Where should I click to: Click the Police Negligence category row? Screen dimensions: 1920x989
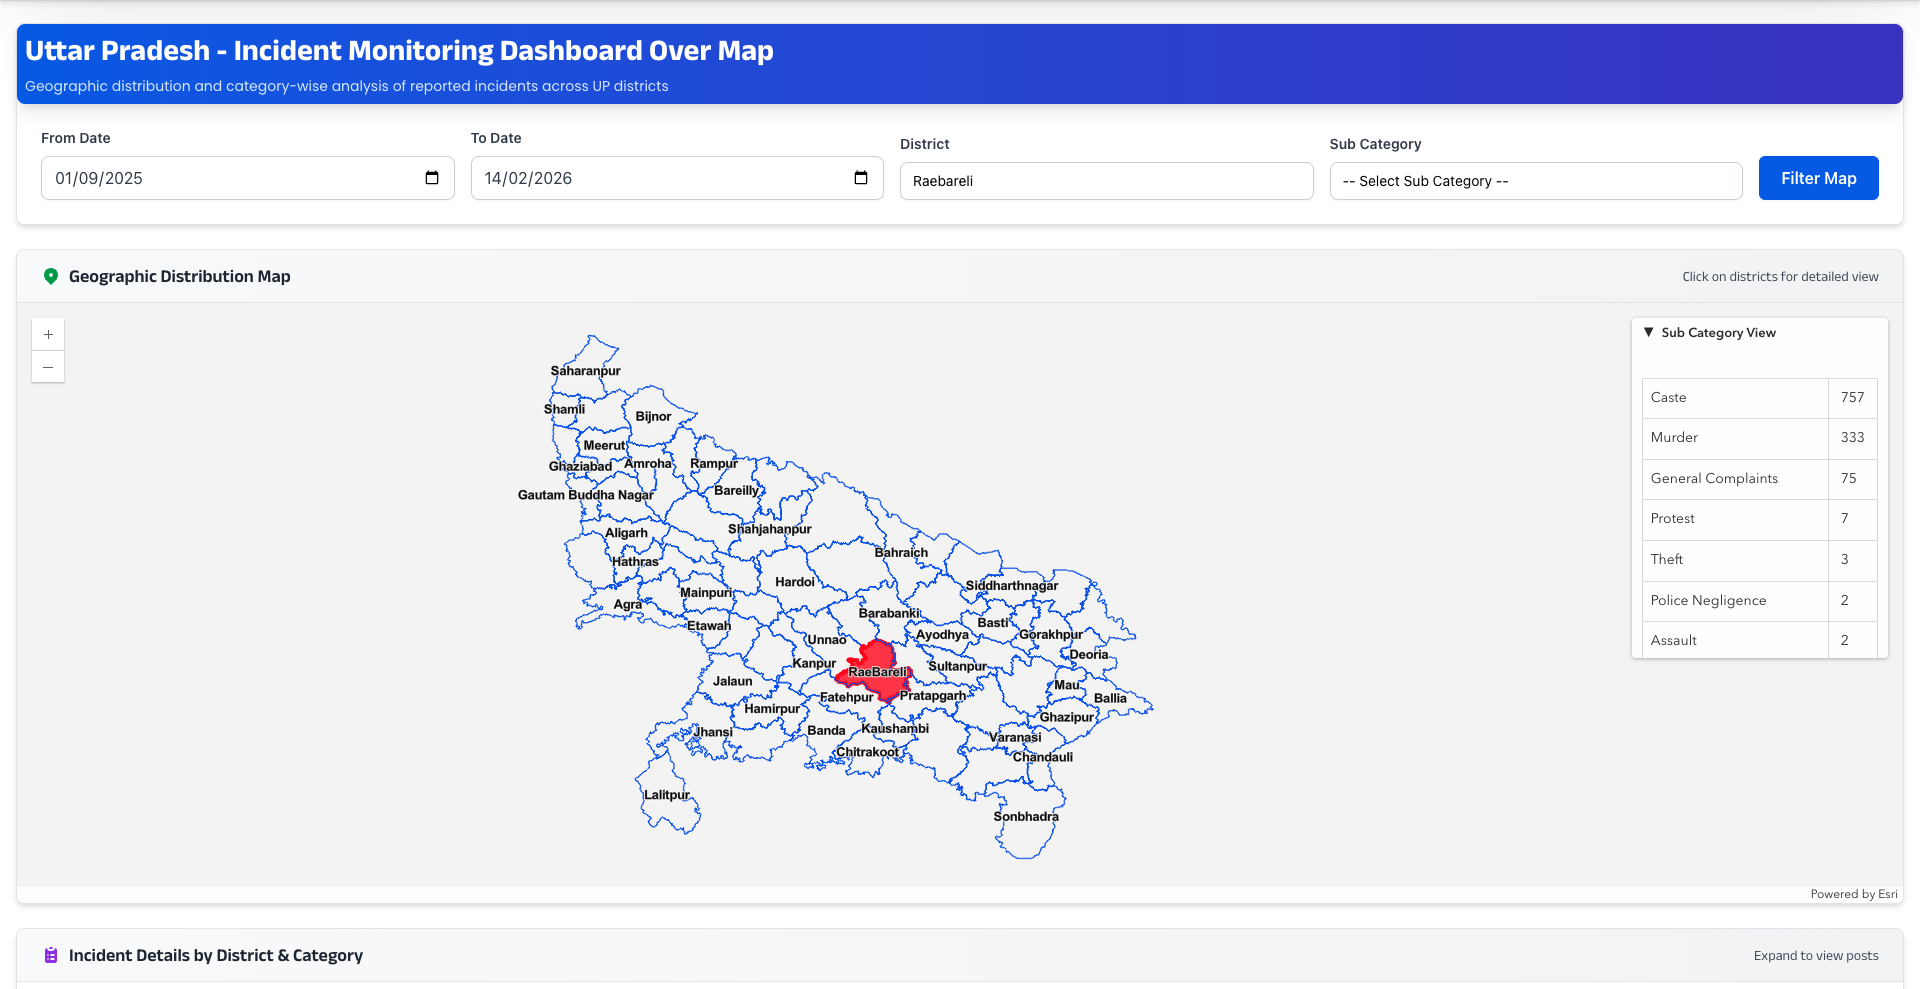[1734, 601]
